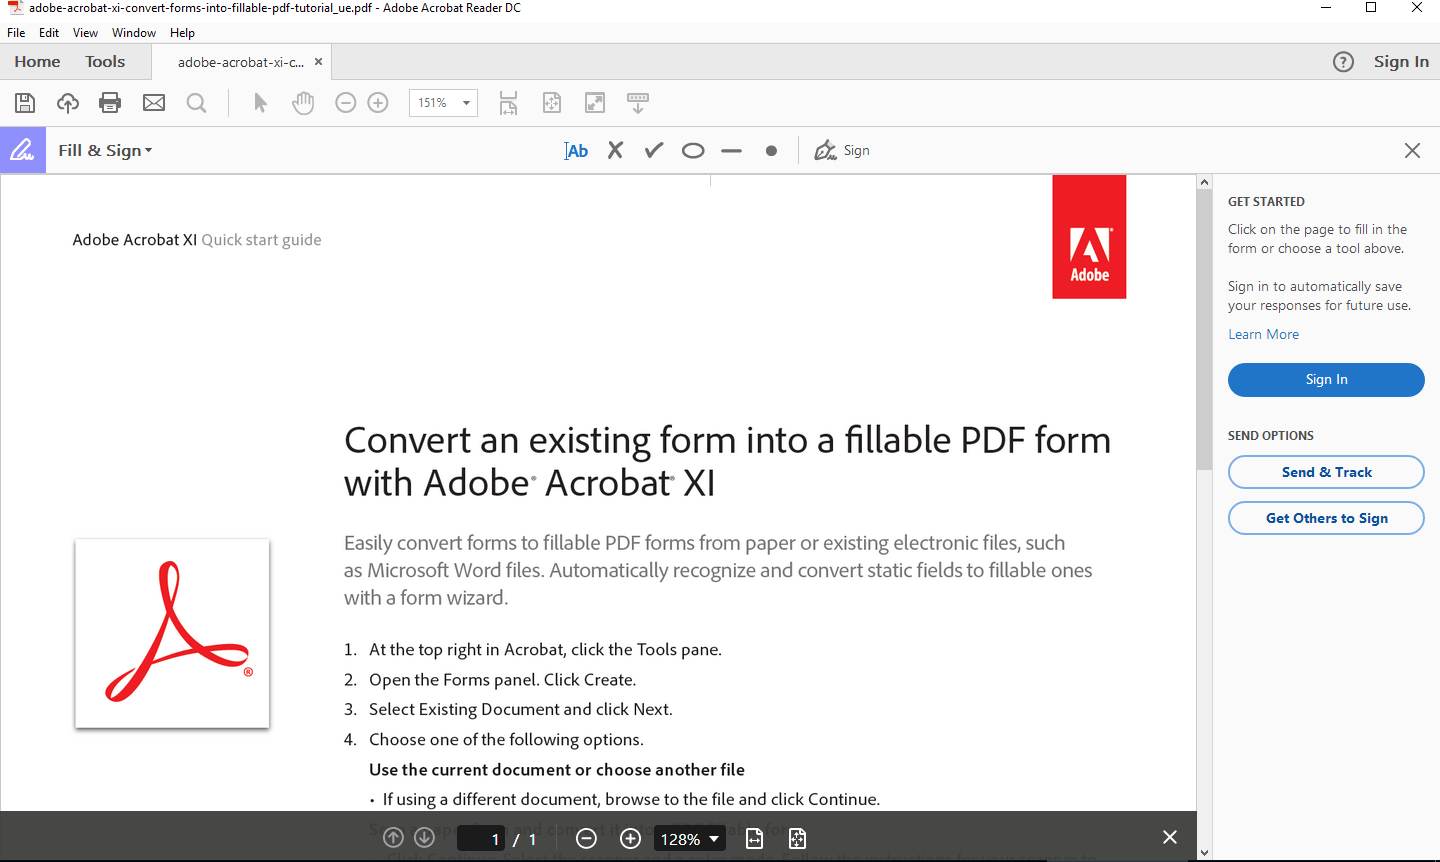Image resolution: width=1440 pixels, height=862 pixels.
Task: Close the Fill & Sign toolbar
Action: click(x=1412, y=150)
